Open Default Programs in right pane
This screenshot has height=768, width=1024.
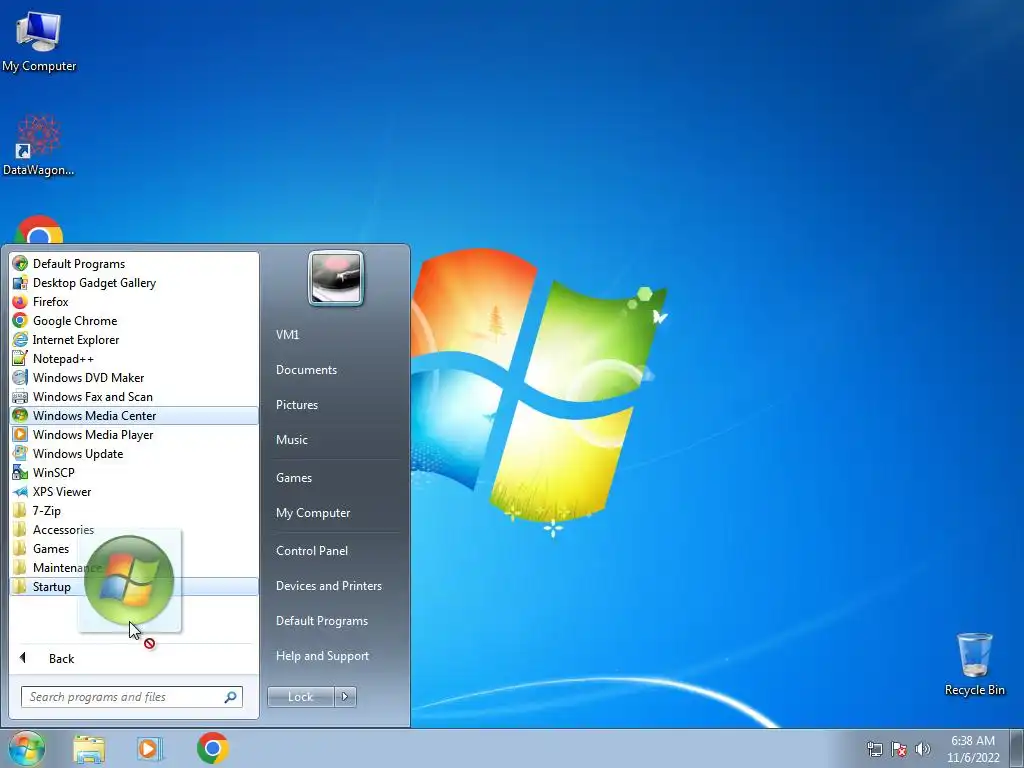[x=321, y=621]
